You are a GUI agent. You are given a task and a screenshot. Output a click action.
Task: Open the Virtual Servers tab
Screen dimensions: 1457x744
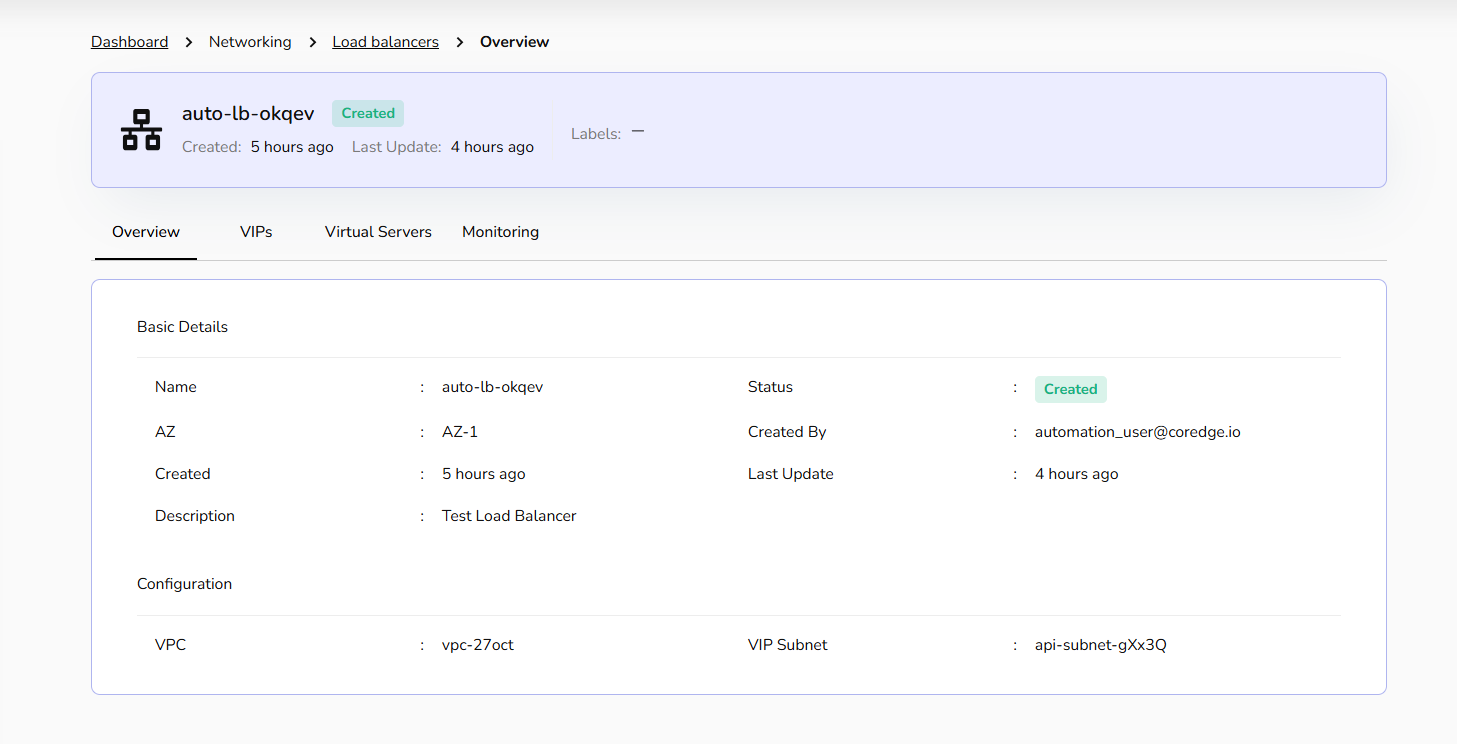click(378, 232)
